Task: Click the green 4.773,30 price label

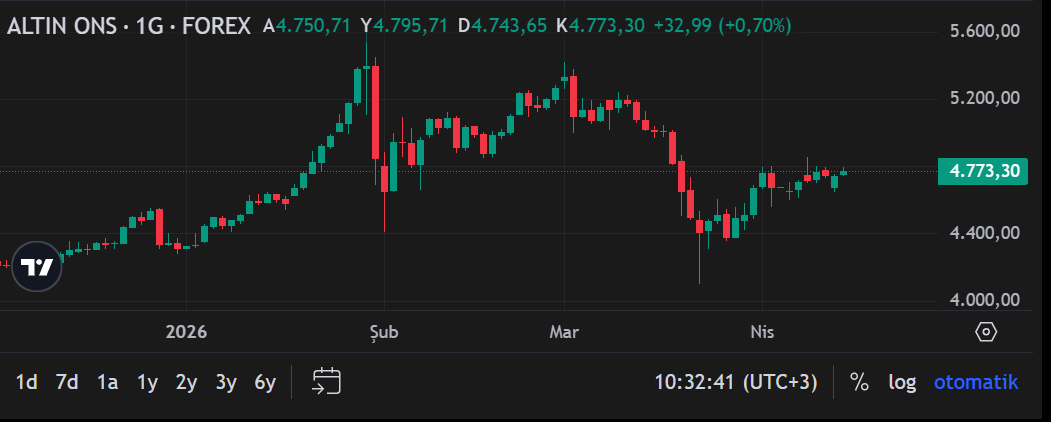Action: (x=984, y=171)
